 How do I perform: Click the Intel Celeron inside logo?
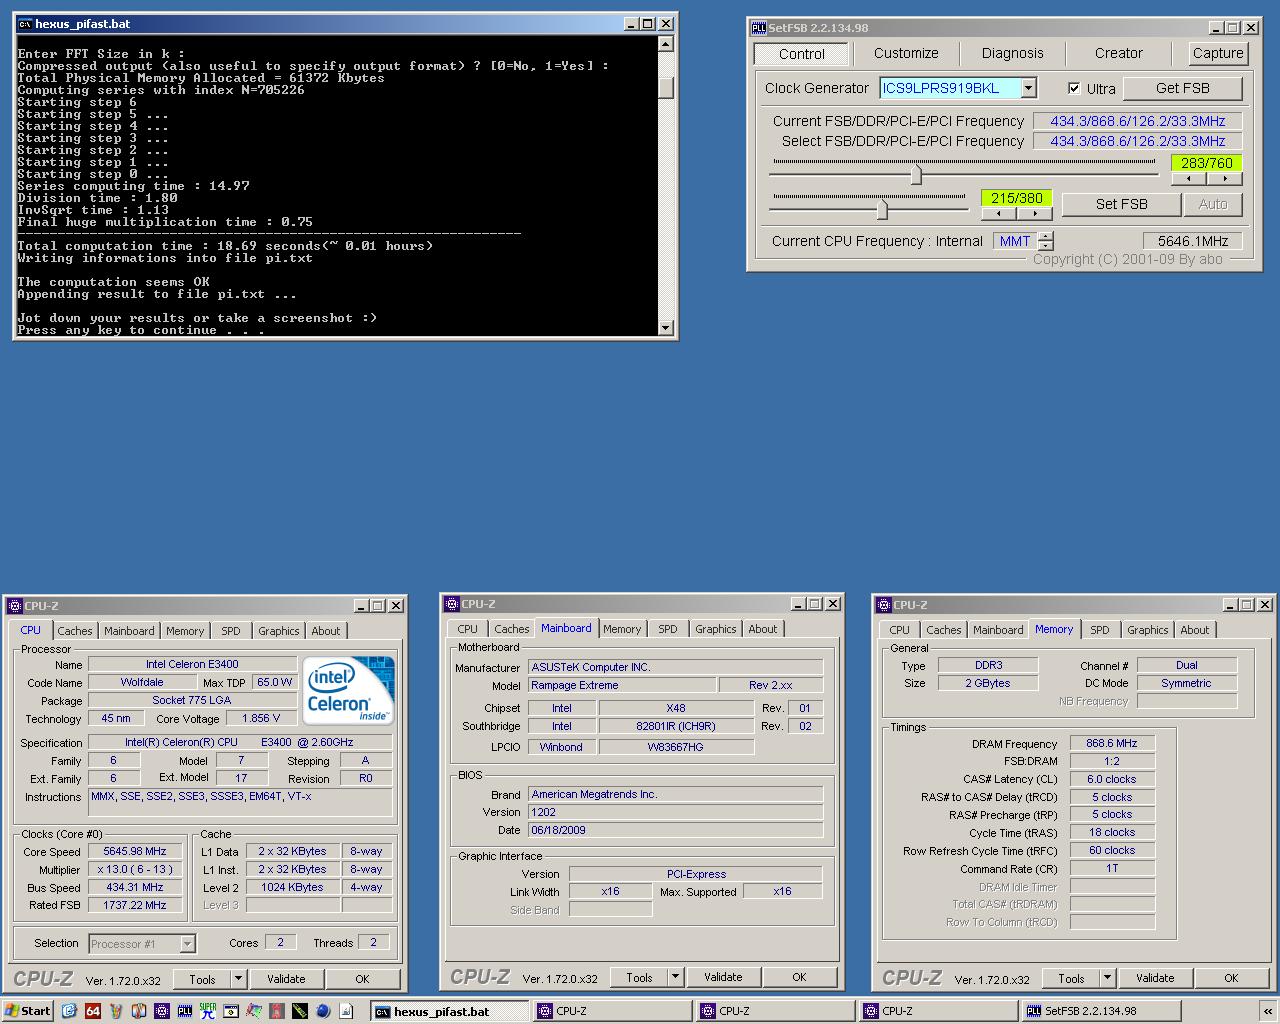click(x=349, y=690)
